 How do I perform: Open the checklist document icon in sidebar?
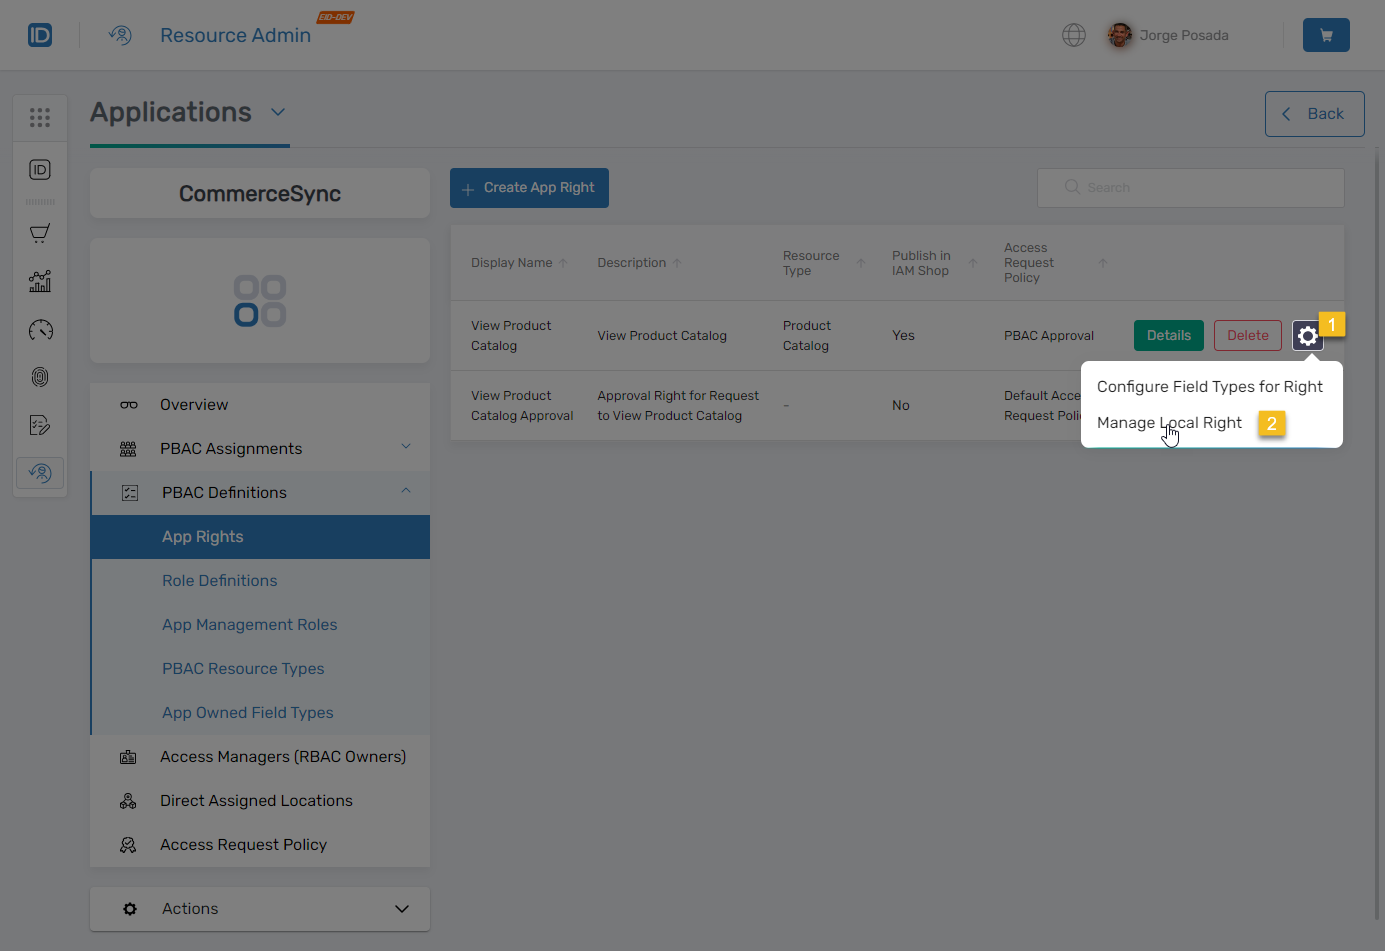40,424
